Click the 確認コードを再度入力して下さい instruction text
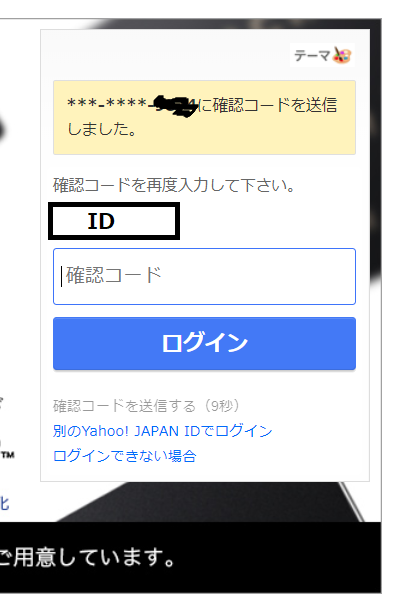410x597 pixels. [x=174, y=185]
